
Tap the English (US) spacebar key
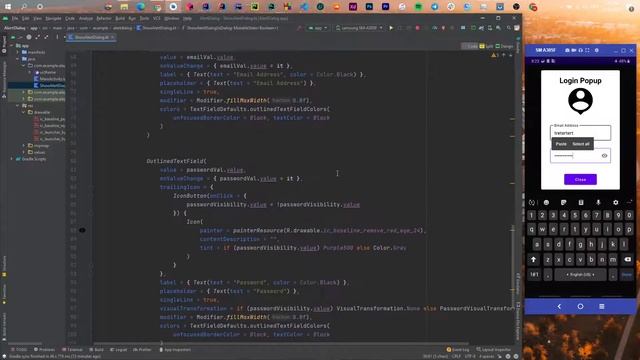tap(580, 275)
